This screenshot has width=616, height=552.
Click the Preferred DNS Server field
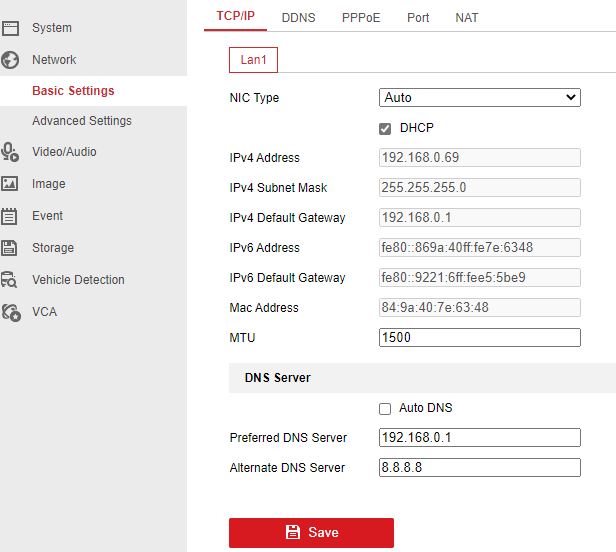(480, 438)
